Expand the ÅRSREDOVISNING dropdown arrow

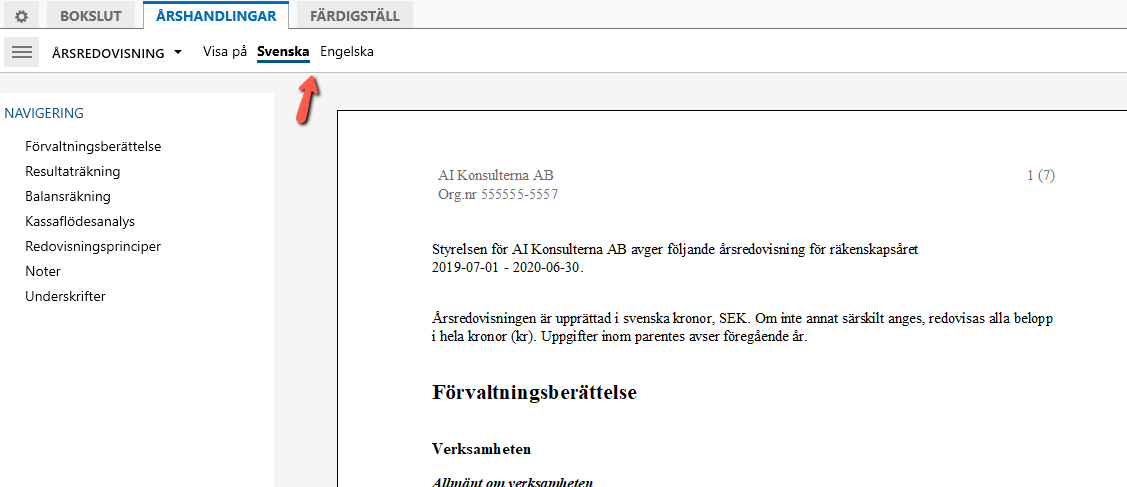(x=178, y=52)
